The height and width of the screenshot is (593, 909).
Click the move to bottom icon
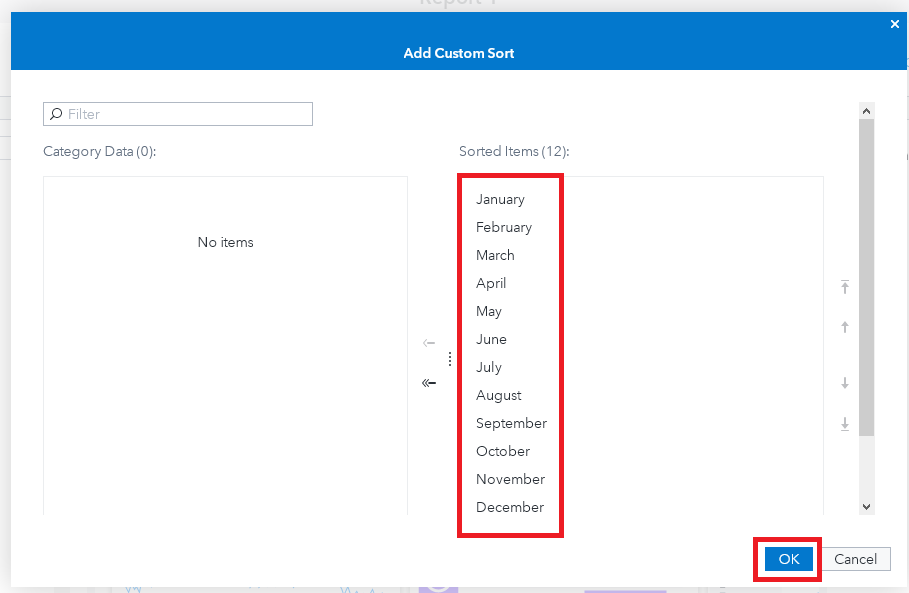pyautogui.click(x=845, y=424)
